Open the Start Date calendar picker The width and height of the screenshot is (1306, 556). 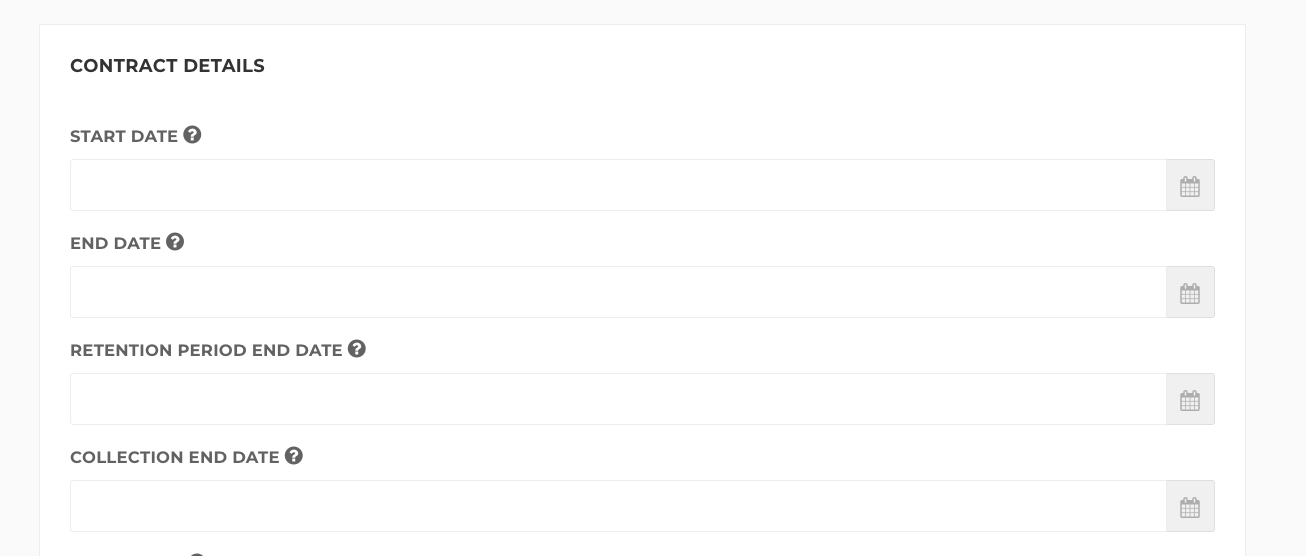point(1190,185)
